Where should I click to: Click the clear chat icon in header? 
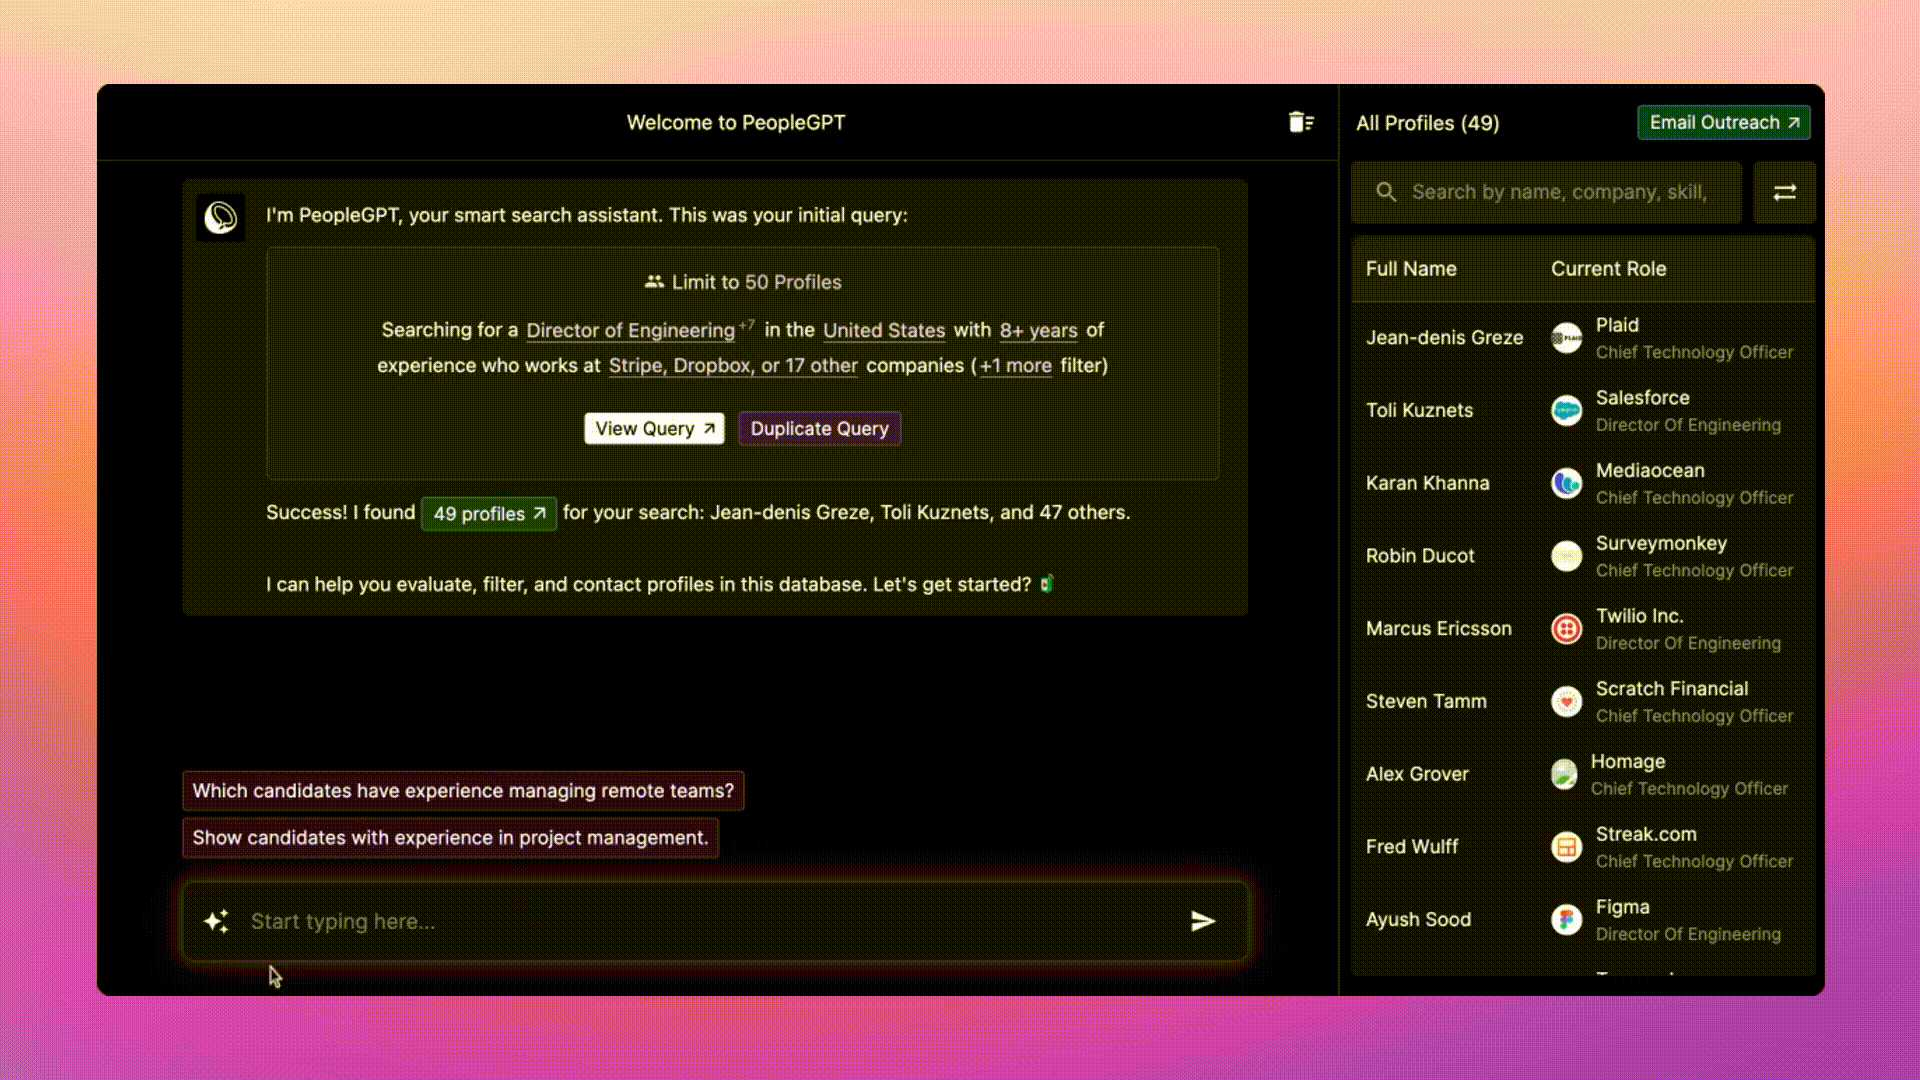coord(1300,122)
